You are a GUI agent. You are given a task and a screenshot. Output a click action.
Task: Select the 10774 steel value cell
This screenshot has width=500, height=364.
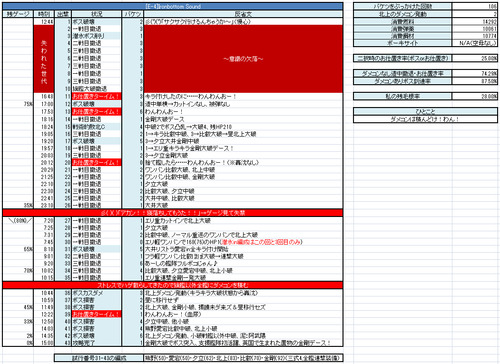[475, 36]
